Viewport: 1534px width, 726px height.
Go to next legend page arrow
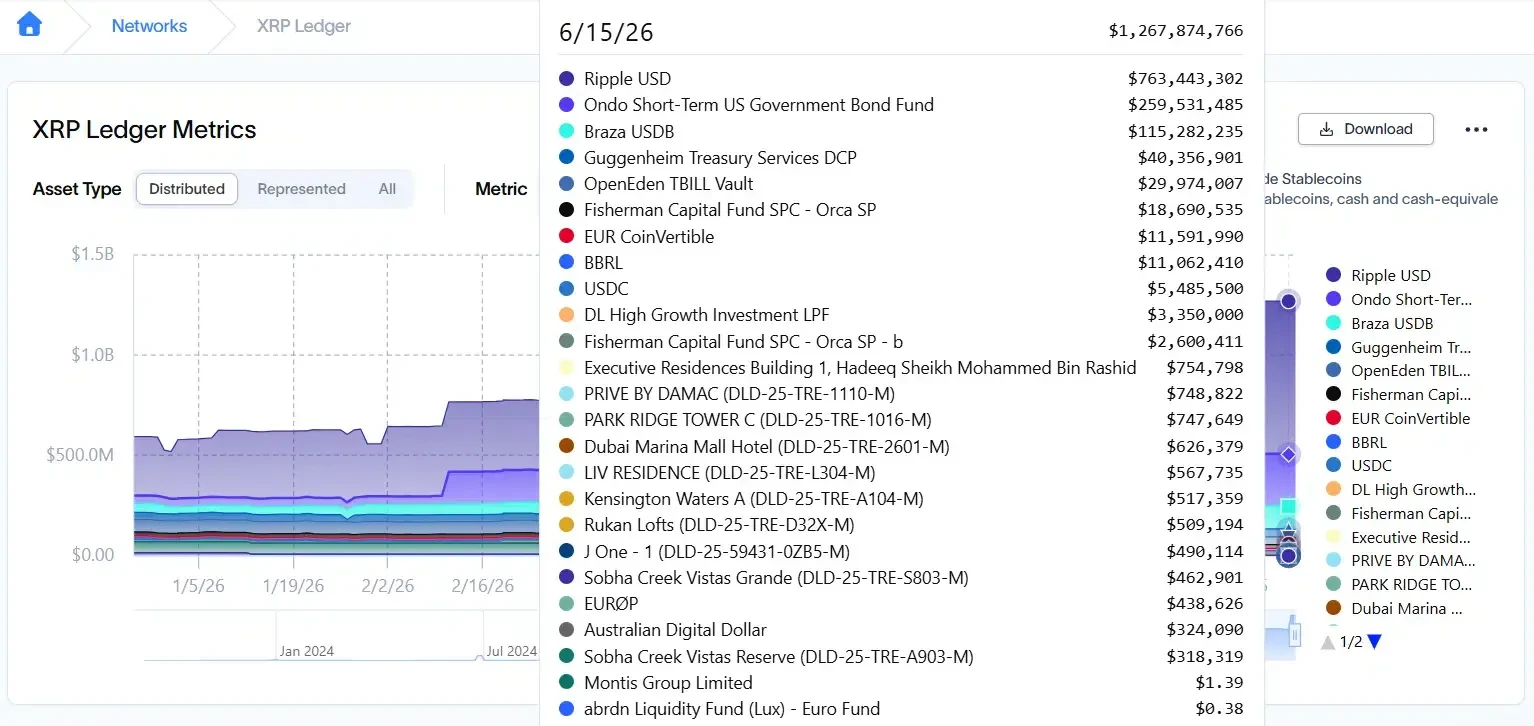click(1375, 642)
